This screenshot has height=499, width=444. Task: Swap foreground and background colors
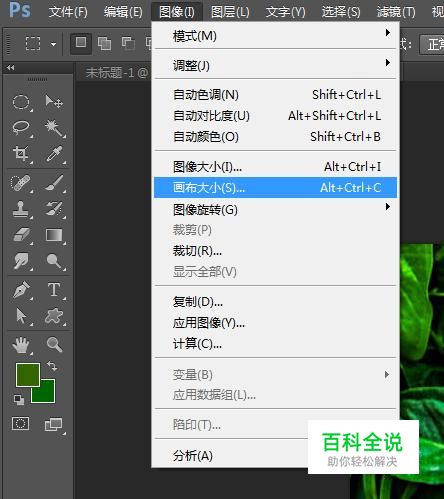click(52, 366)
